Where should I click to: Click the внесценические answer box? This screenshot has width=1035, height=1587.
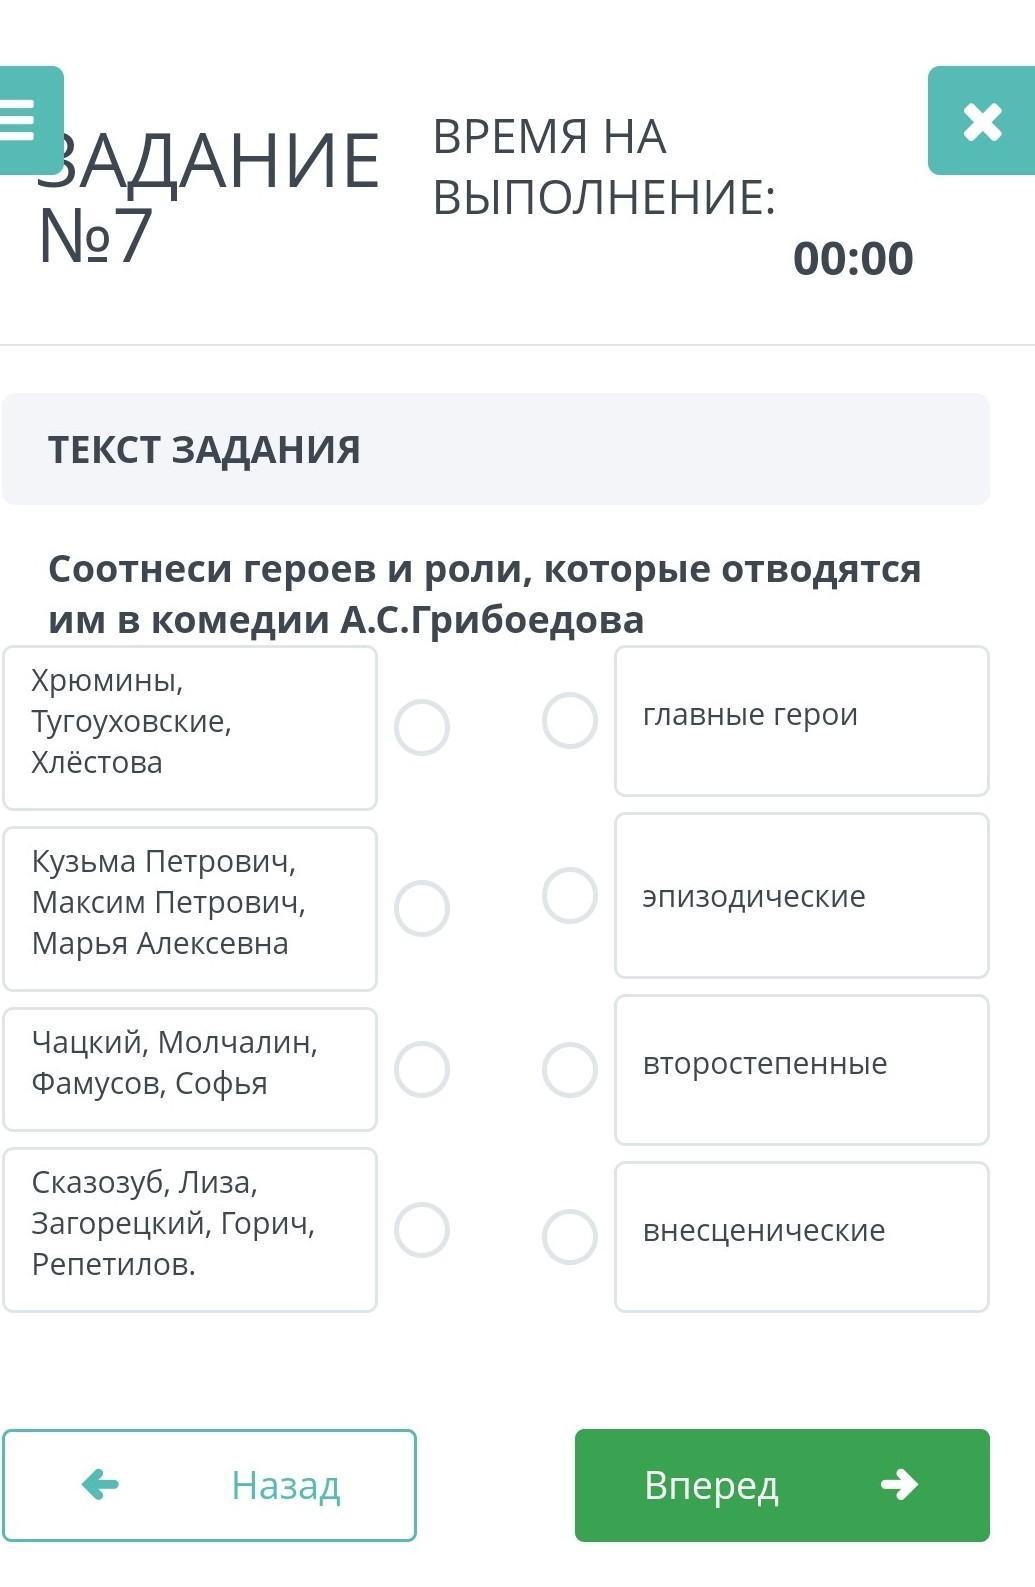pyautogui.click(x=801, y=1236)
